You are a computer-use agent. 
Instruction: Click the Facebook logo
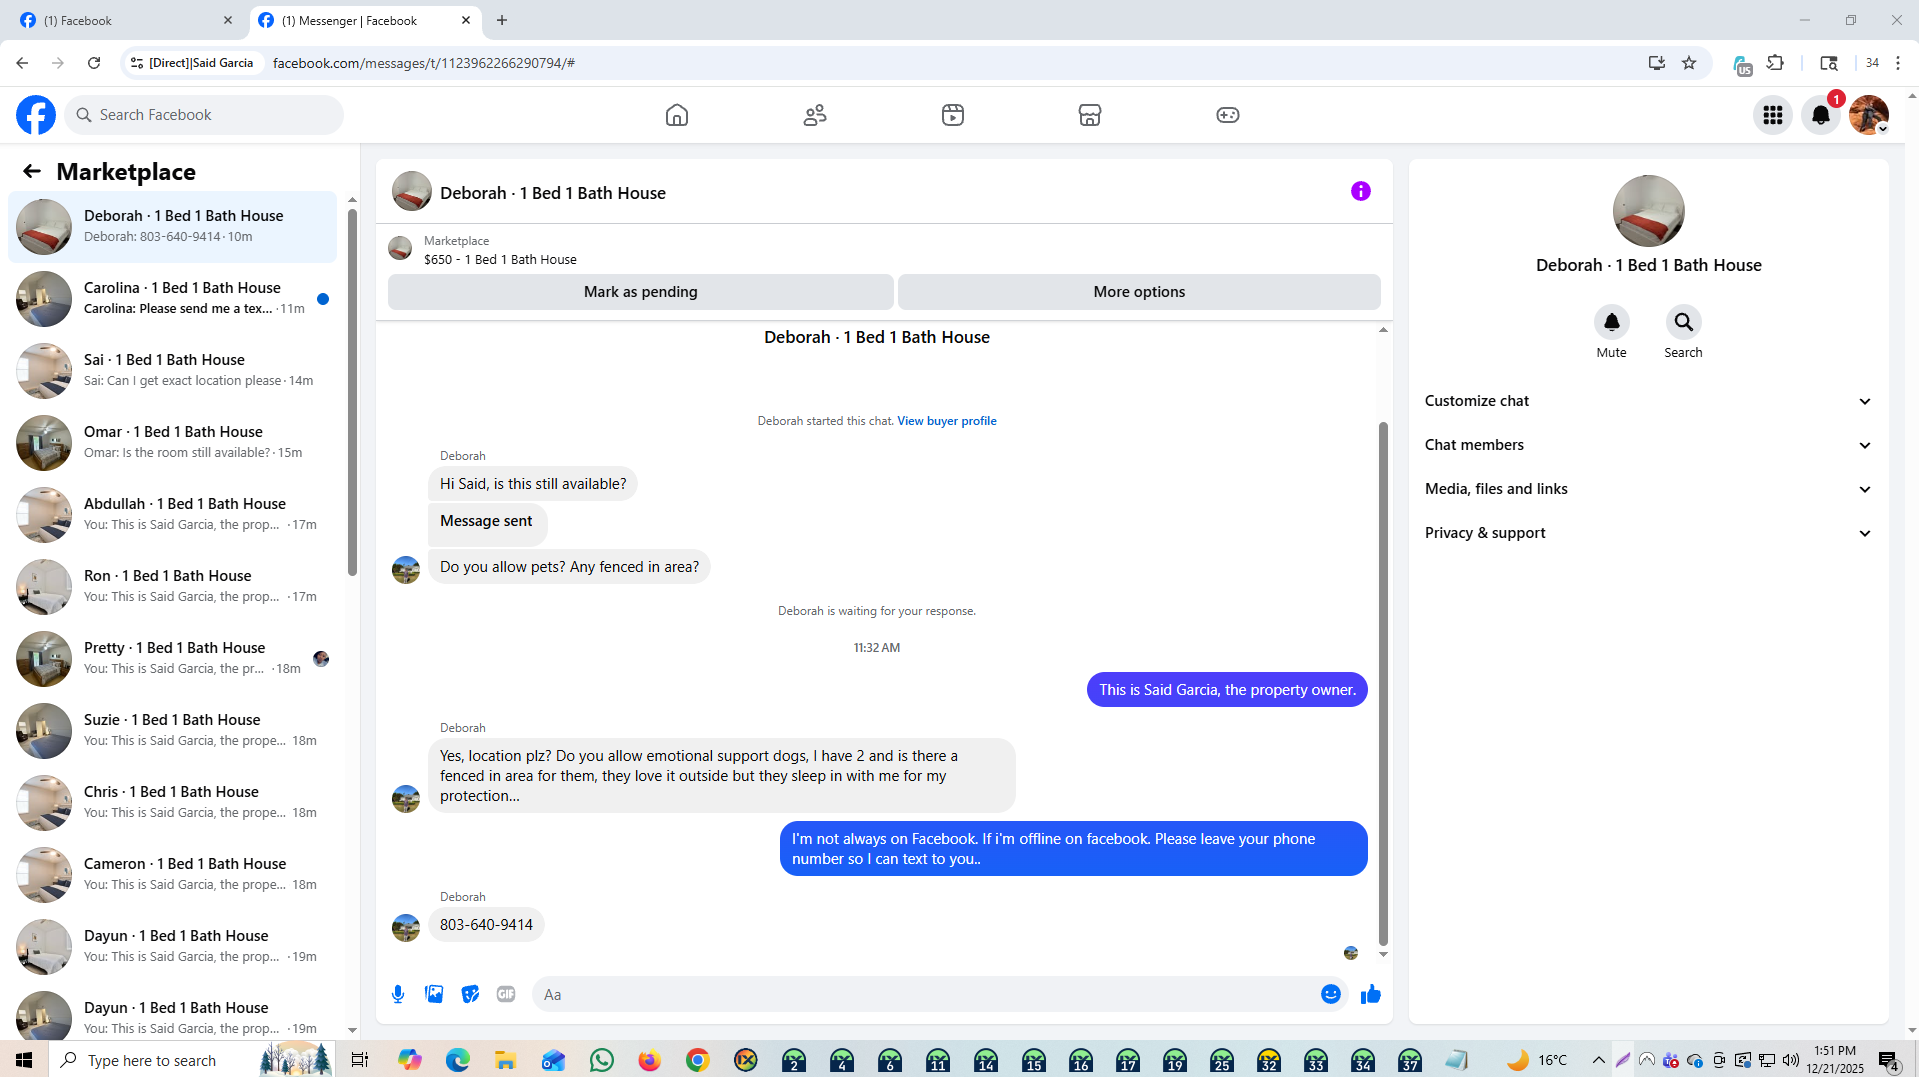pos(36,115)
